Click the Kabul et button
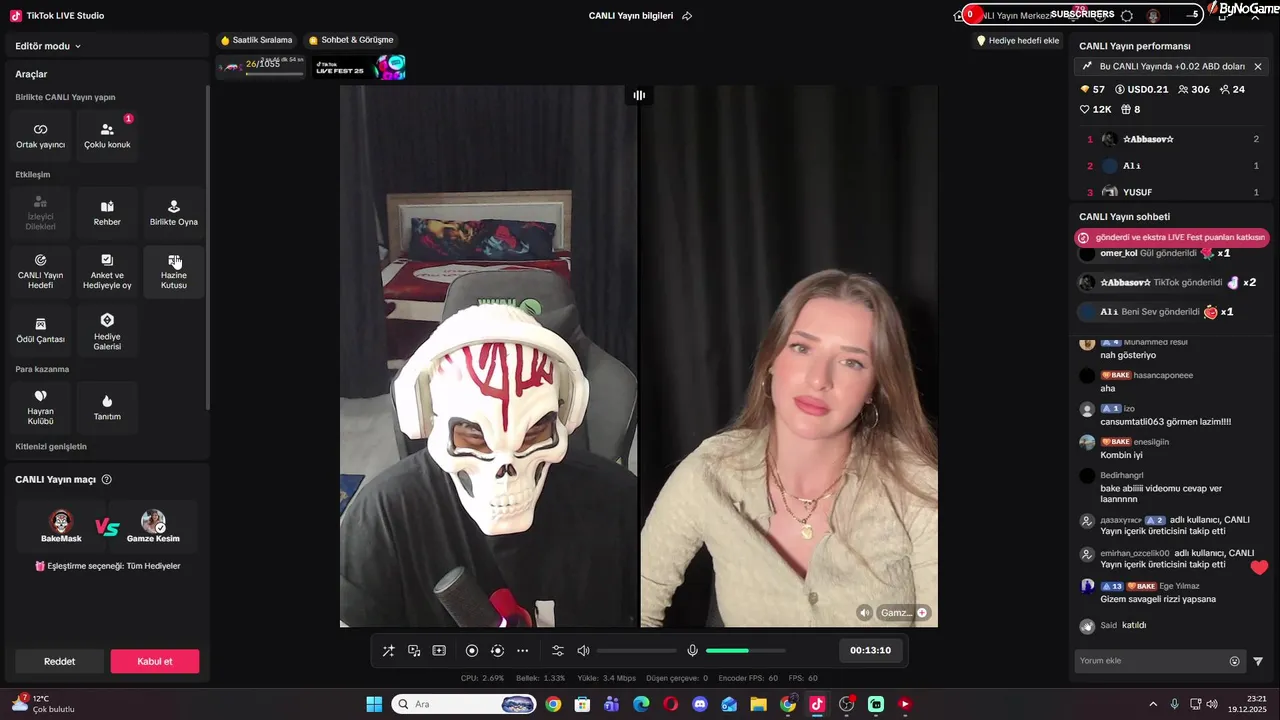This screenshot has height=720, width=1280. pos(155,661)
